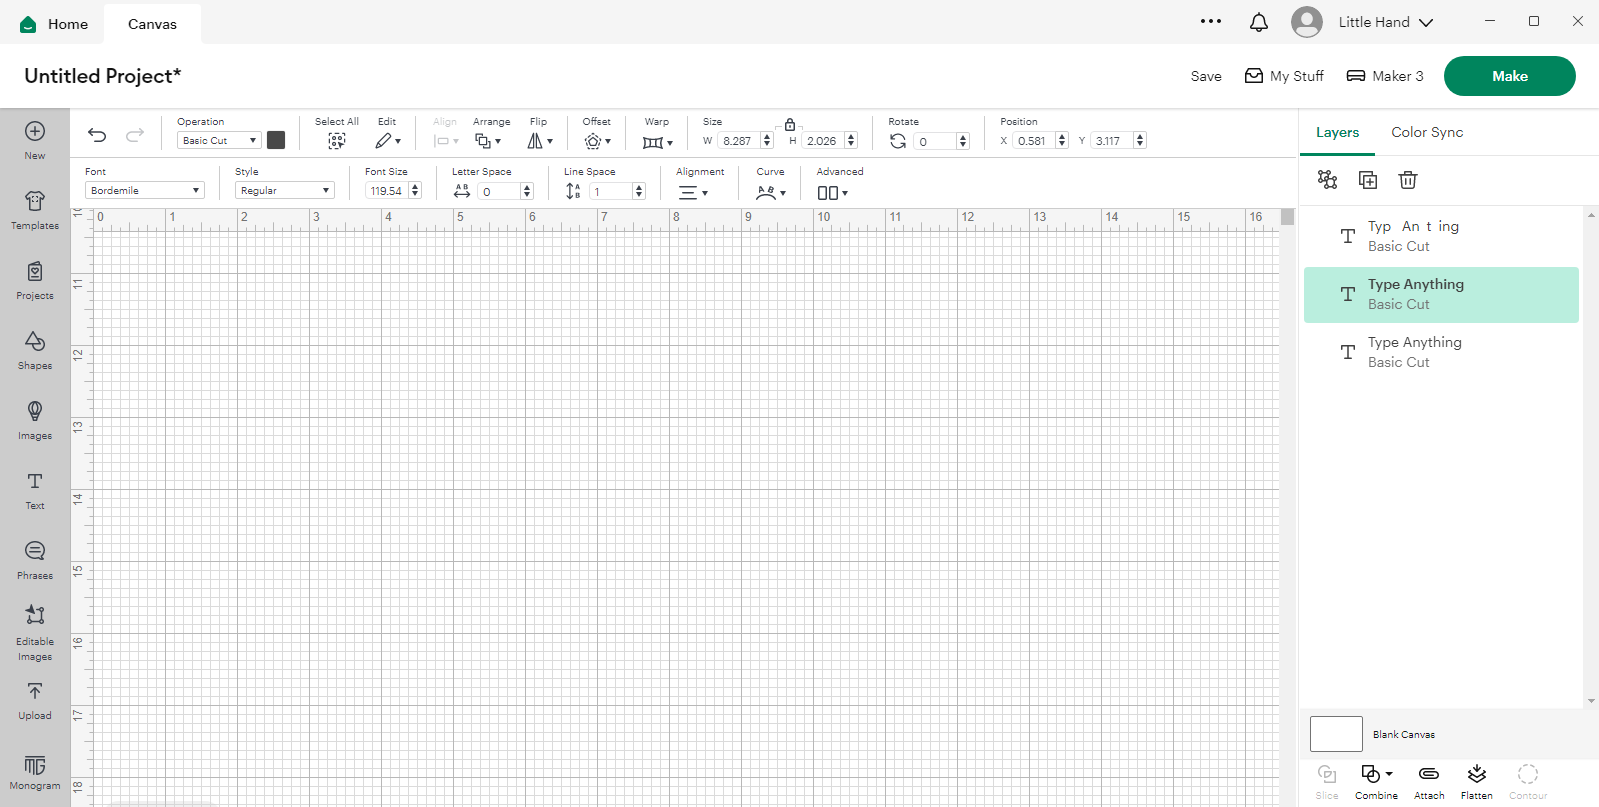
Task: Click the Select All toggle
Action: pyautogui.click(x=337, y=140)
